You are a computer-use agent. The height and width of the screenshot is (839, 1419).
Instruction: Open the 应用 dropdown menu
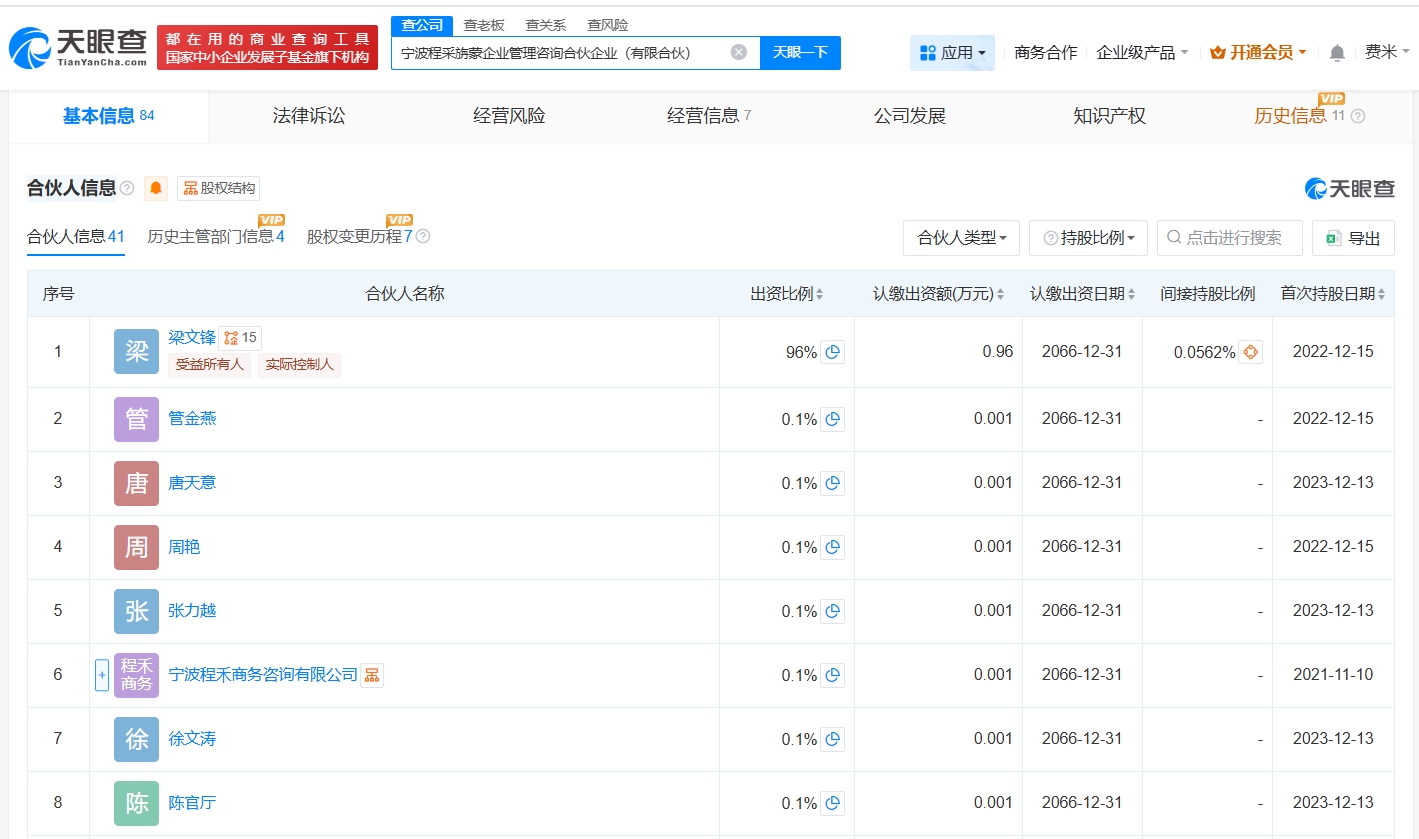952,52
